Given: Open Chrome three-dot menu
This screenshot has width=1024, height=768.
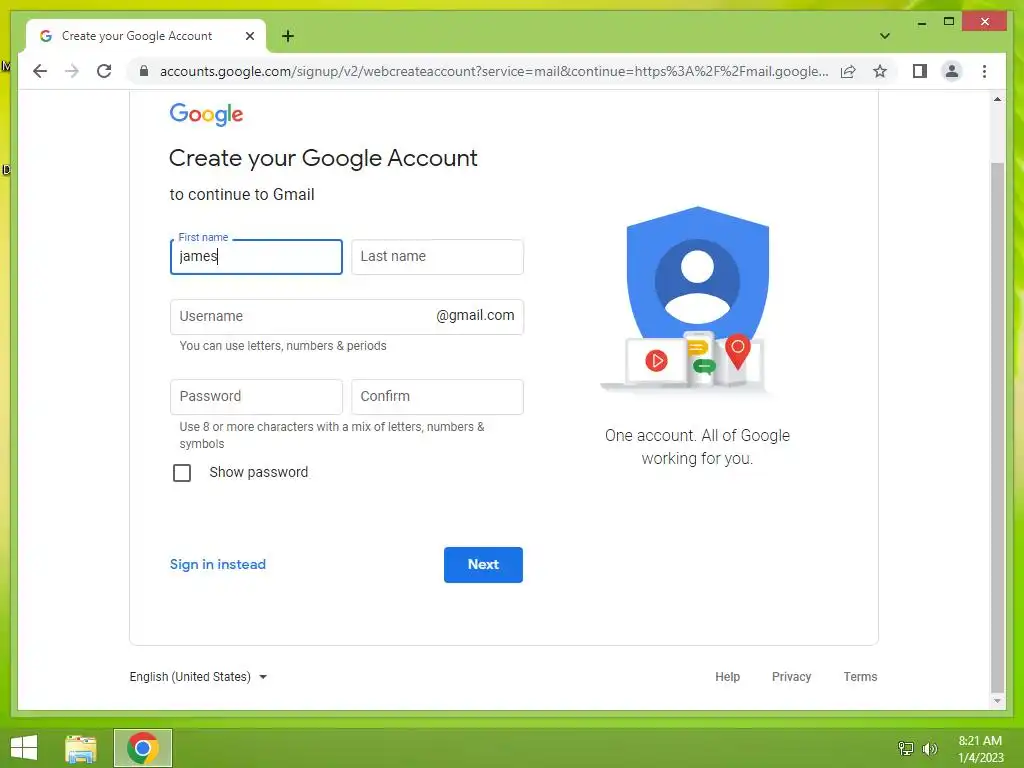Looking at the screenshot, I should (984, 71).
